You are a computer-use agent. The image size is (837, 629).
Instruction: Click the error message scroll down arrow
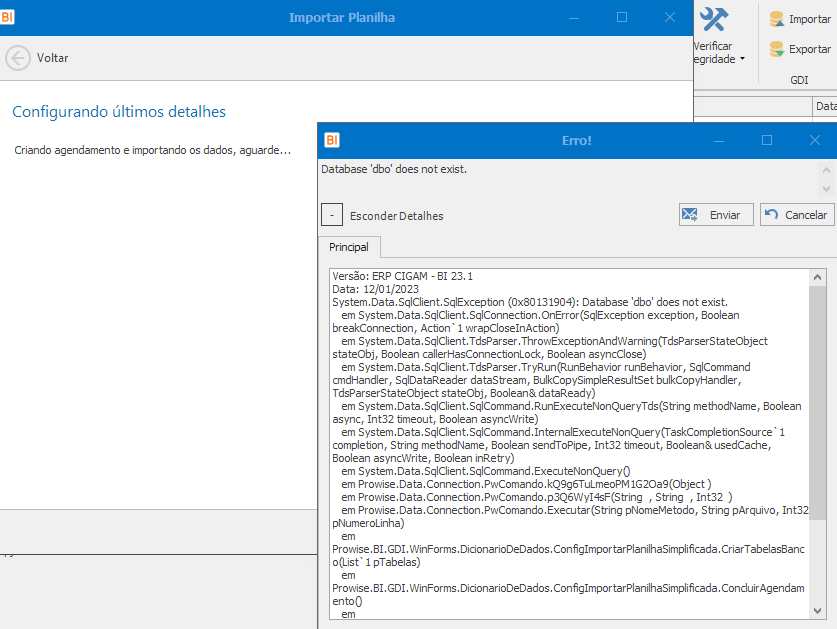pyautogui.click(x=826, y=188)
